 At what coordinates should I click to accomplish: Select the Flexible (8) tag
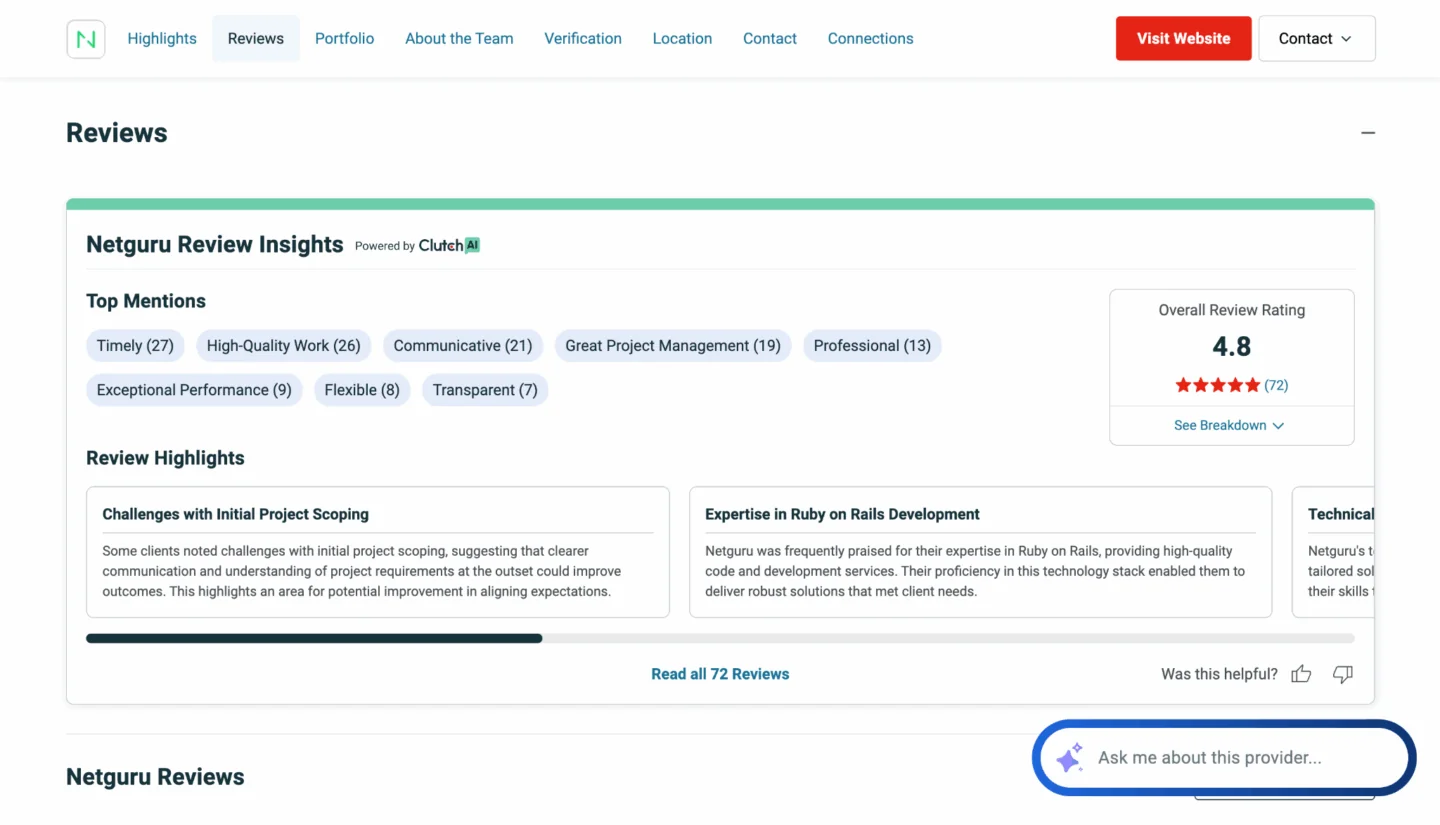(362, 390)
